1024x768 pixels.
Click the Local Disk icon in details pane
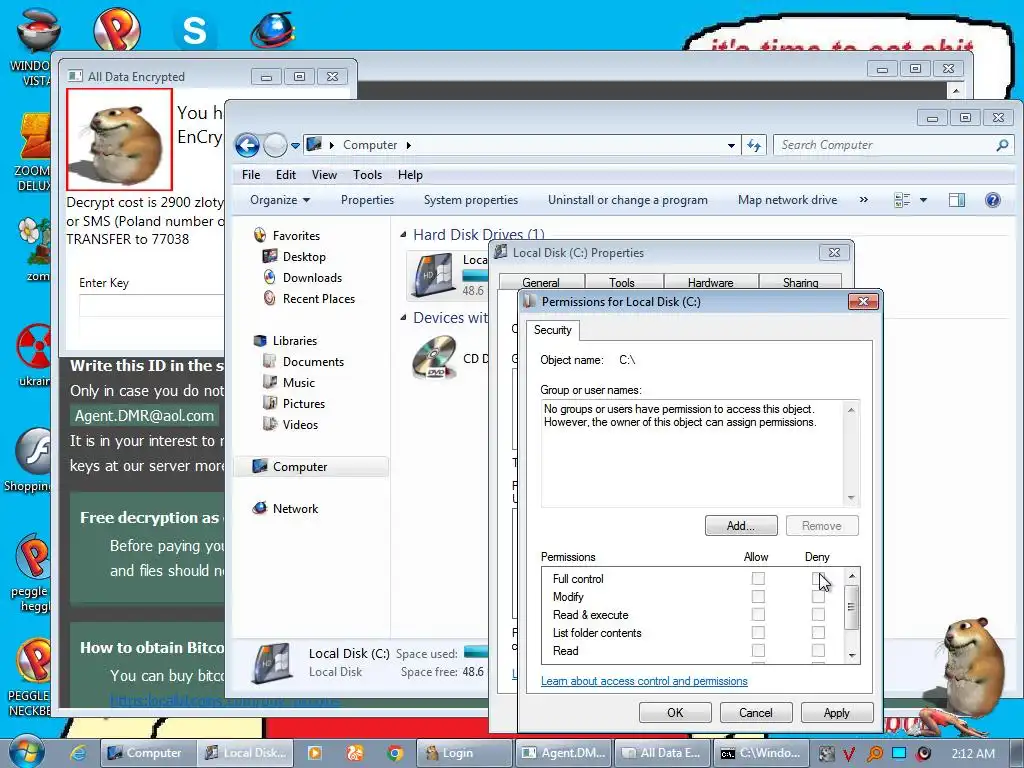pos(272,662)
